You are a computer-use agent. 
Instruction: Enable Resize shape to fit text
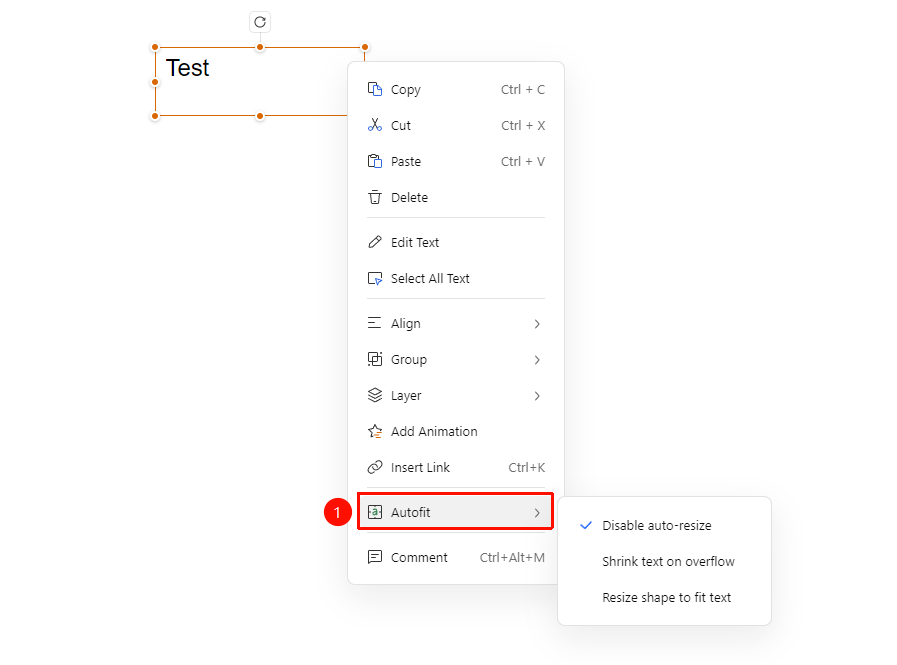664,597
